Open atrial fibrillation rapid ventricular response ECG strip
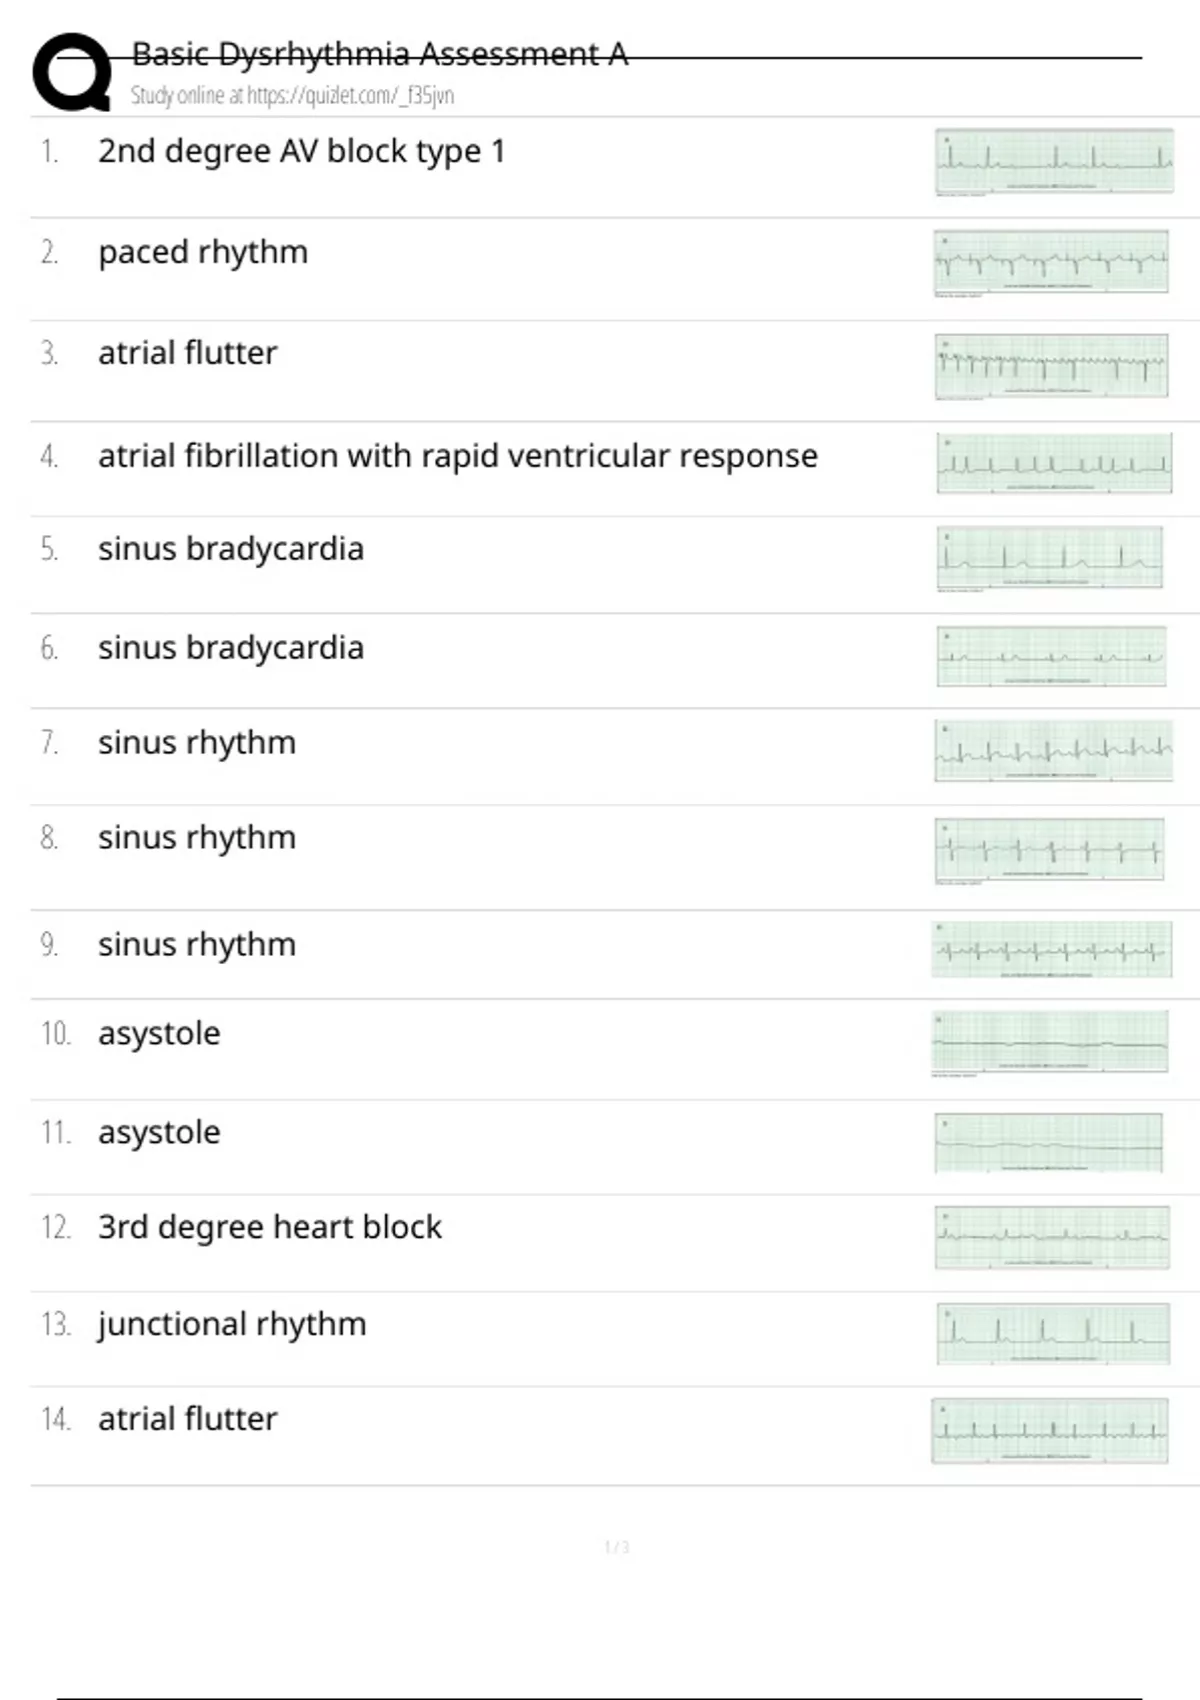 (1054, 463)
